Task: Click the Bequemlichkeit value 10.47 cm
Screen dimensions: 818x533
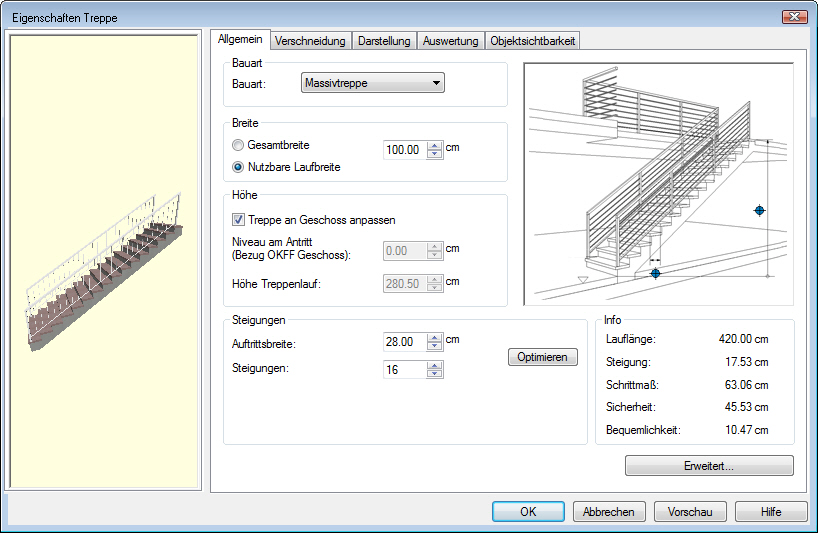Action: coord(747,430)
